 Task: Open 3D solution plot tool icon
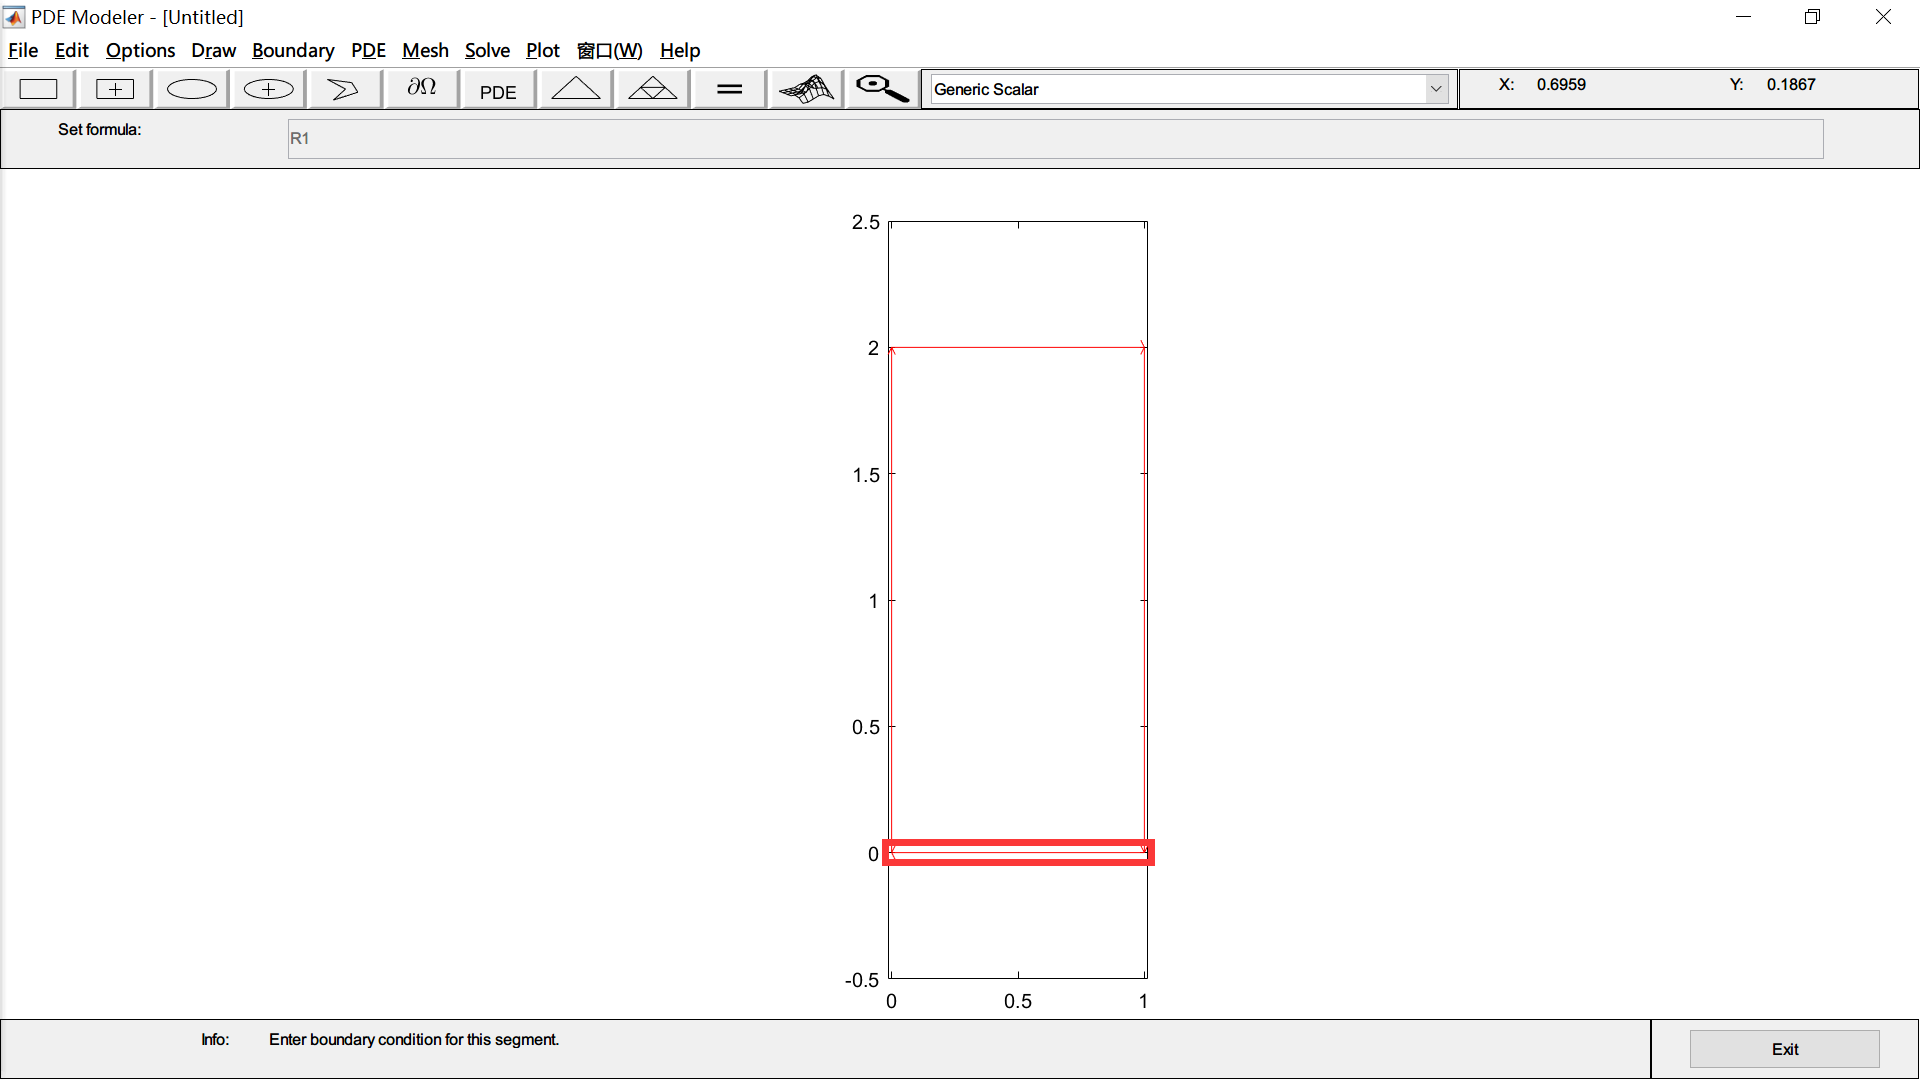(805, 88)
